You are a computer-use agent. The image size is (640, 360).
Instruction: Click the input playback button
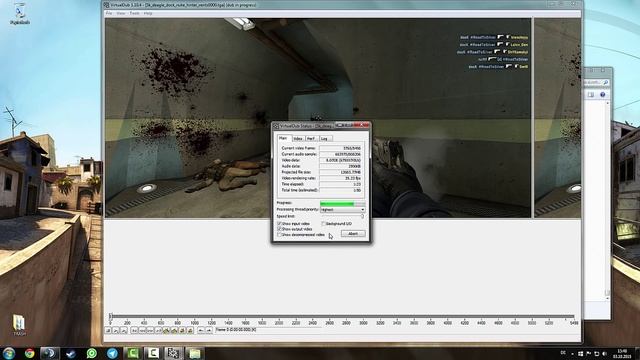[116, 330]
